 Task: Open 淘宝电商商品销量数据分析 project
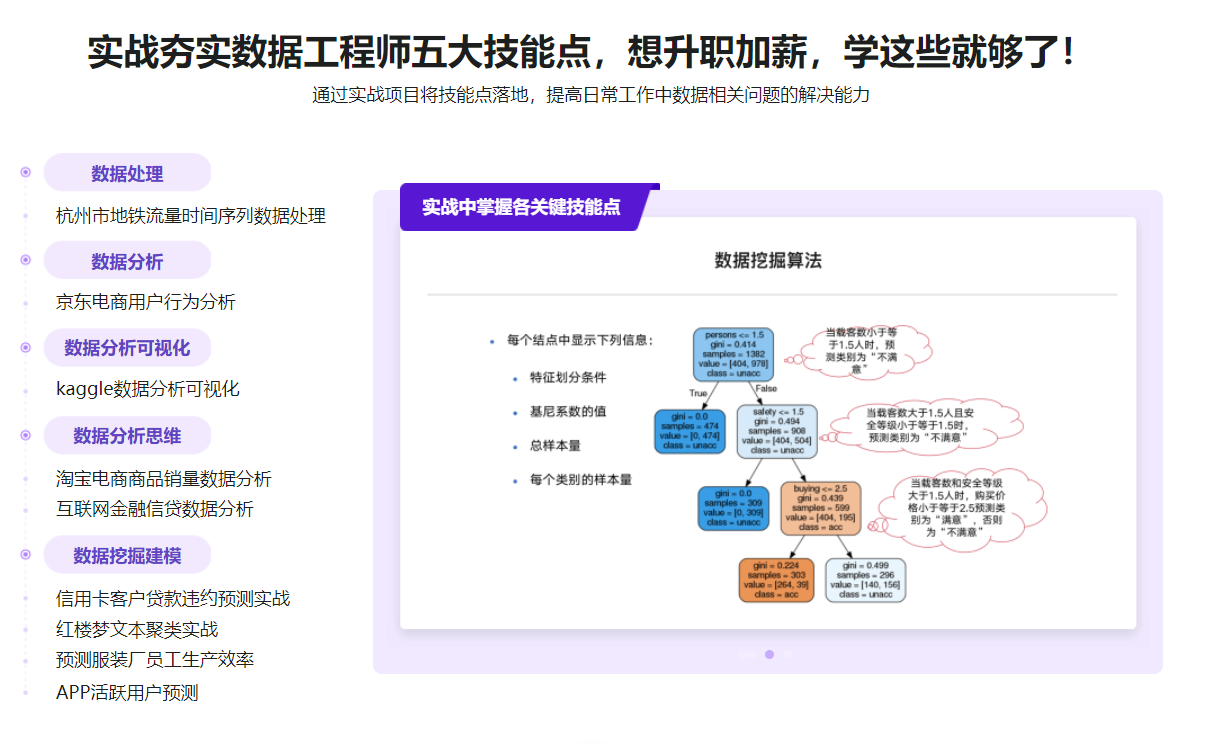(163, 479)
